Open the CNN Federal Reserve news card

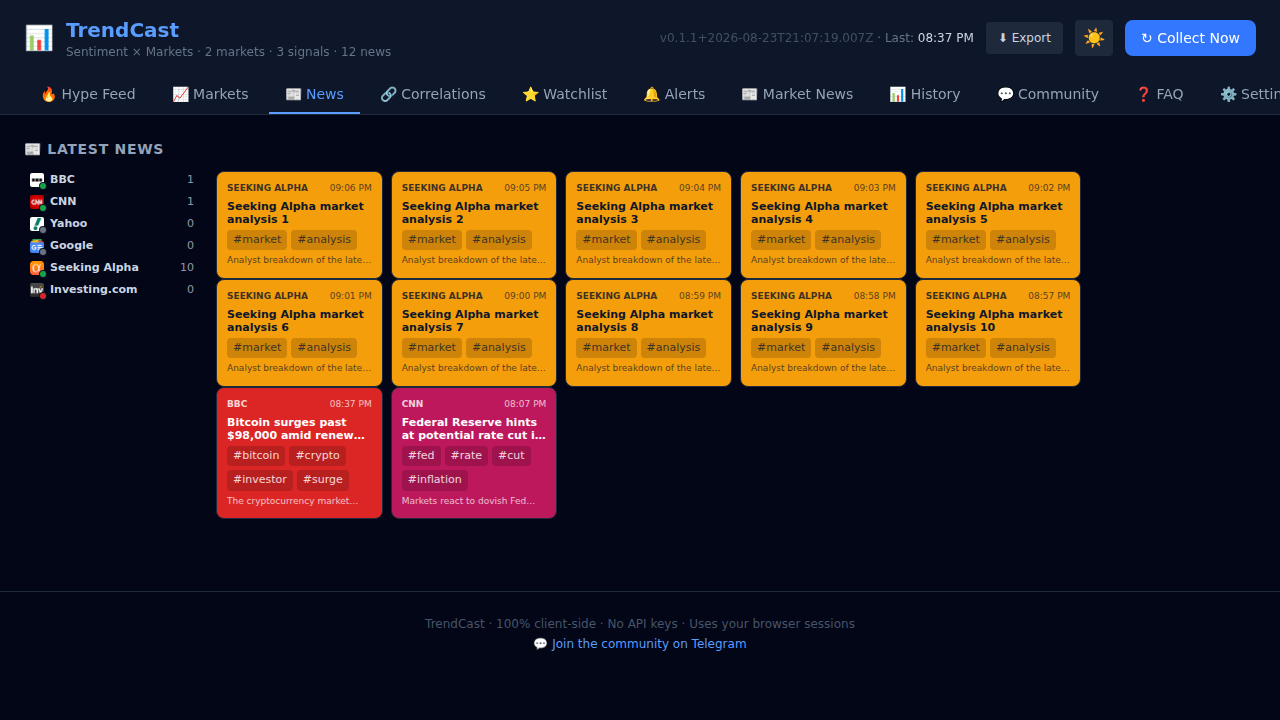[x=474, y=453]
